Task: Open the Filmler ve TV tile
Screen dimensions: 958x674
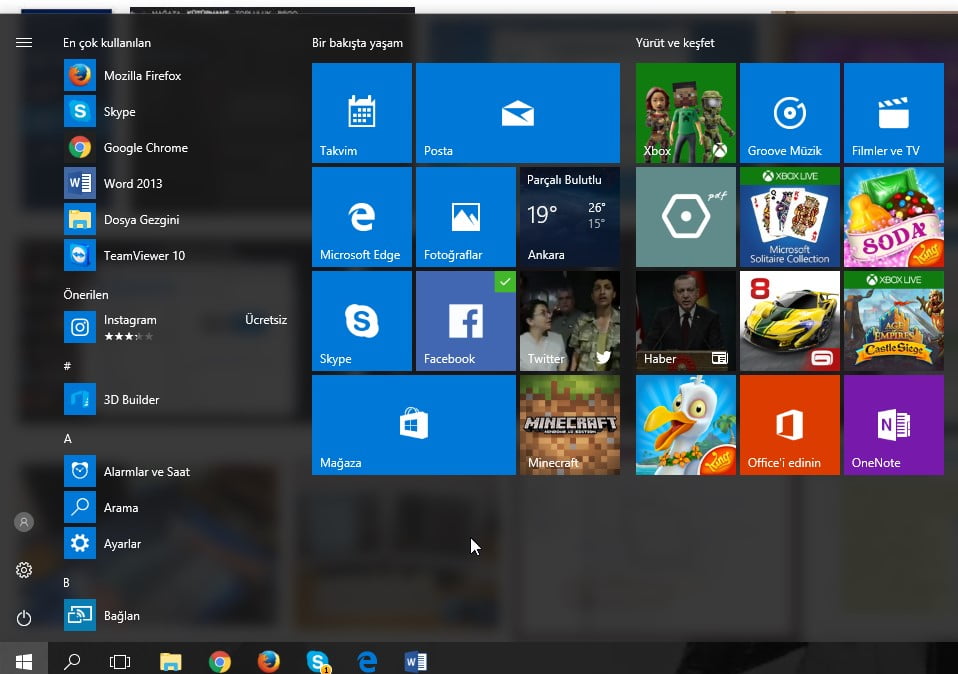Action: [893, 112]
